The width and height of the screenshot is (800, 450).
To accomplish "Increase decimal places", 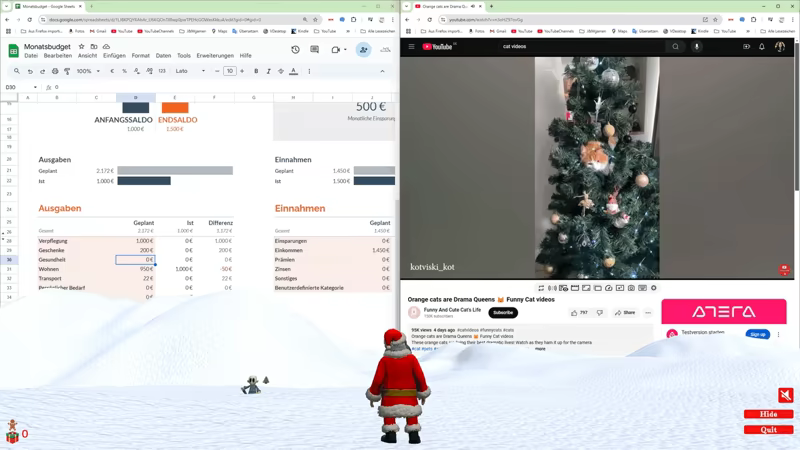I will tap(149, 71).
